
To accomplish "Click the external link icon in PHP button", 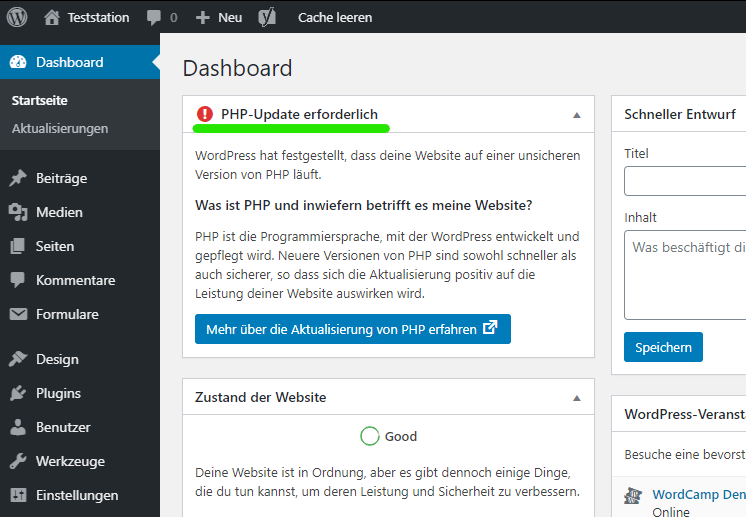I will point(490,327).
